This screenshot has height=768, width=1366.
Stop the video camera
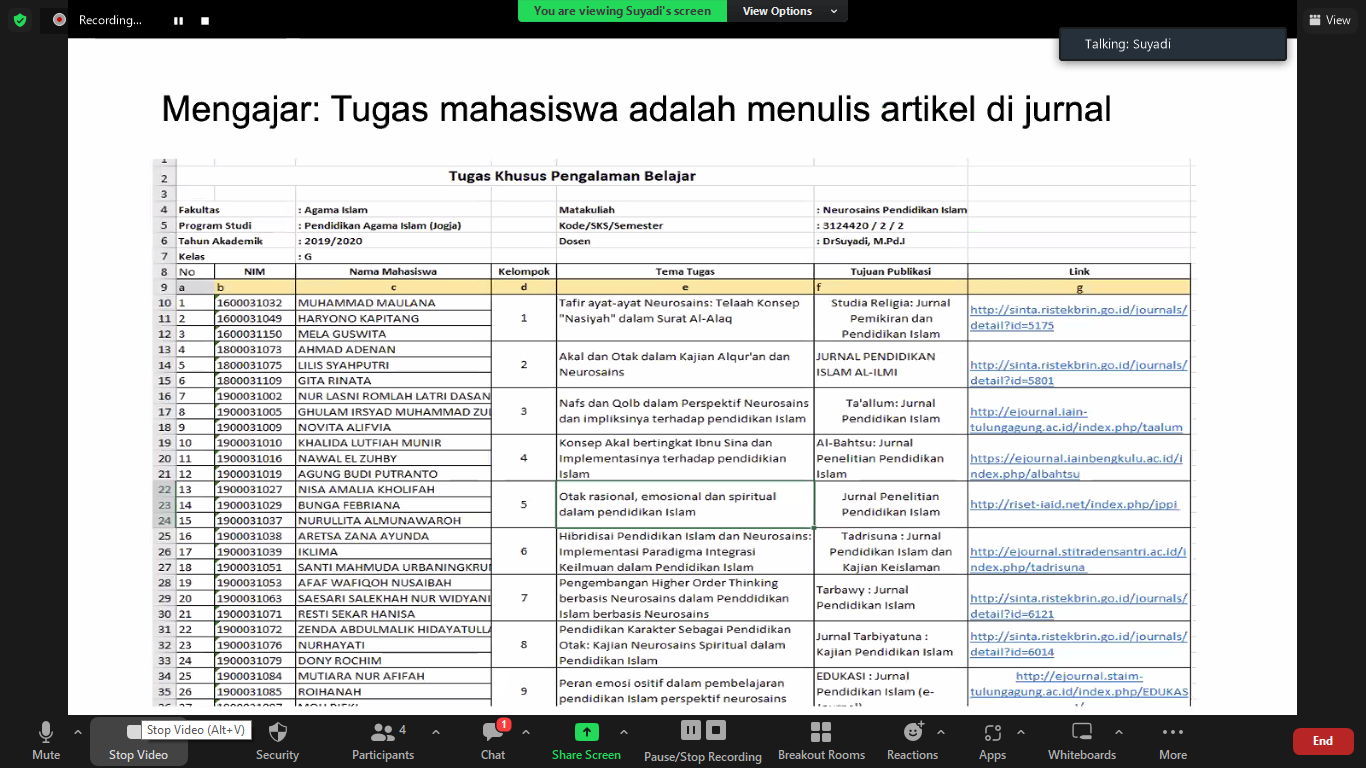(138, 741)
